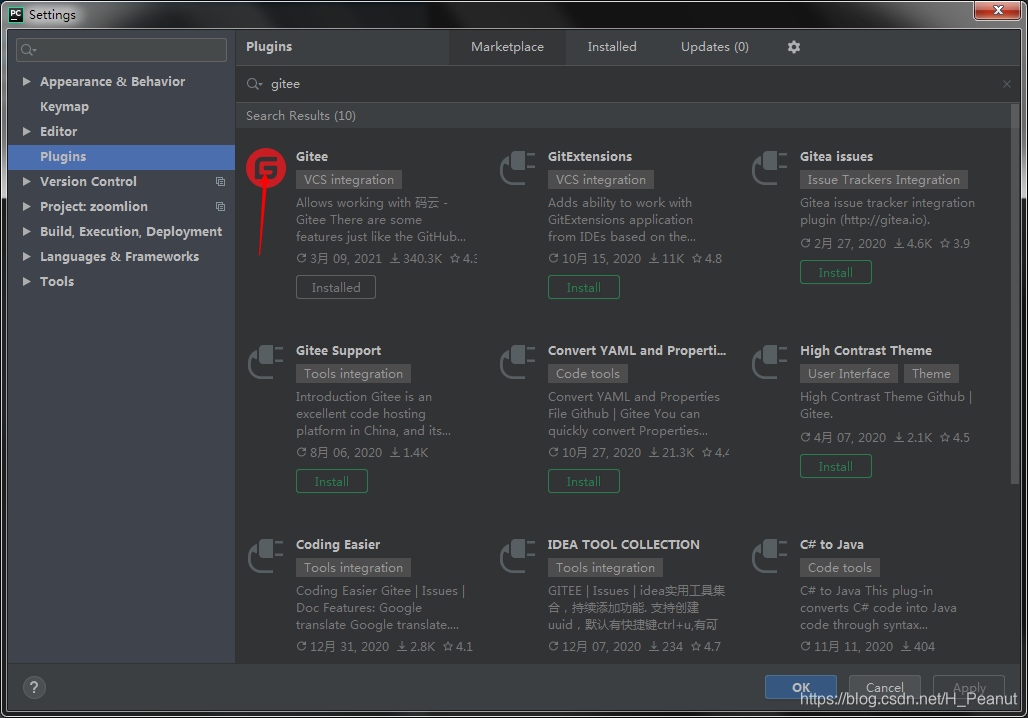Click the C# to Java plug icon
The width and height of the screenshot is (1028, 718).
770,556
